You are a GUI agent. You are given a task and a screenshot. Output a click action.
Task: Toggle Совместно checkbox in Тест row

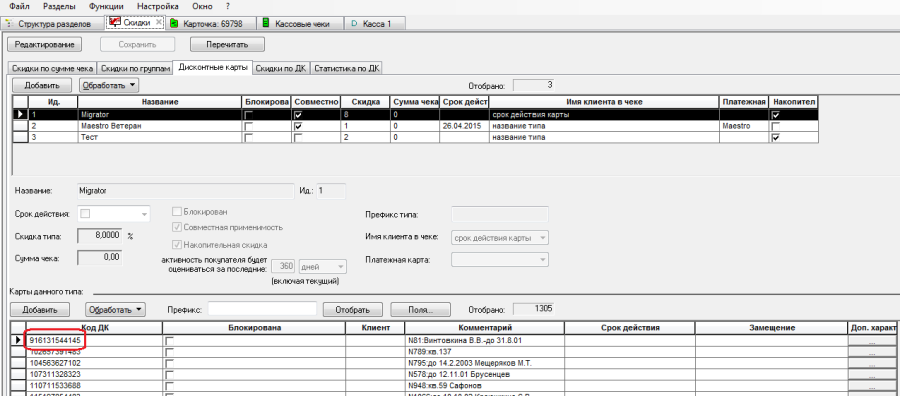point(297,138)
